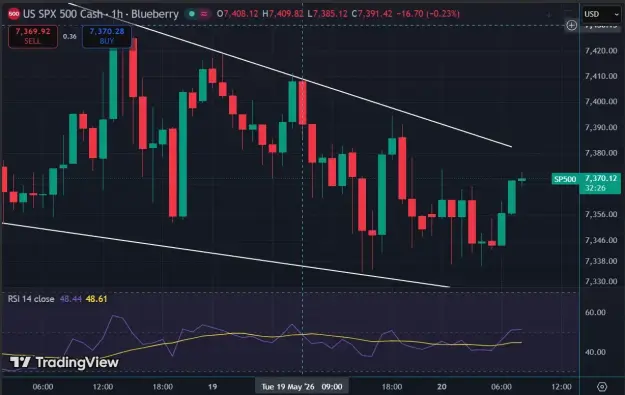Click the 19 date label on the time axis

(213, 387)
